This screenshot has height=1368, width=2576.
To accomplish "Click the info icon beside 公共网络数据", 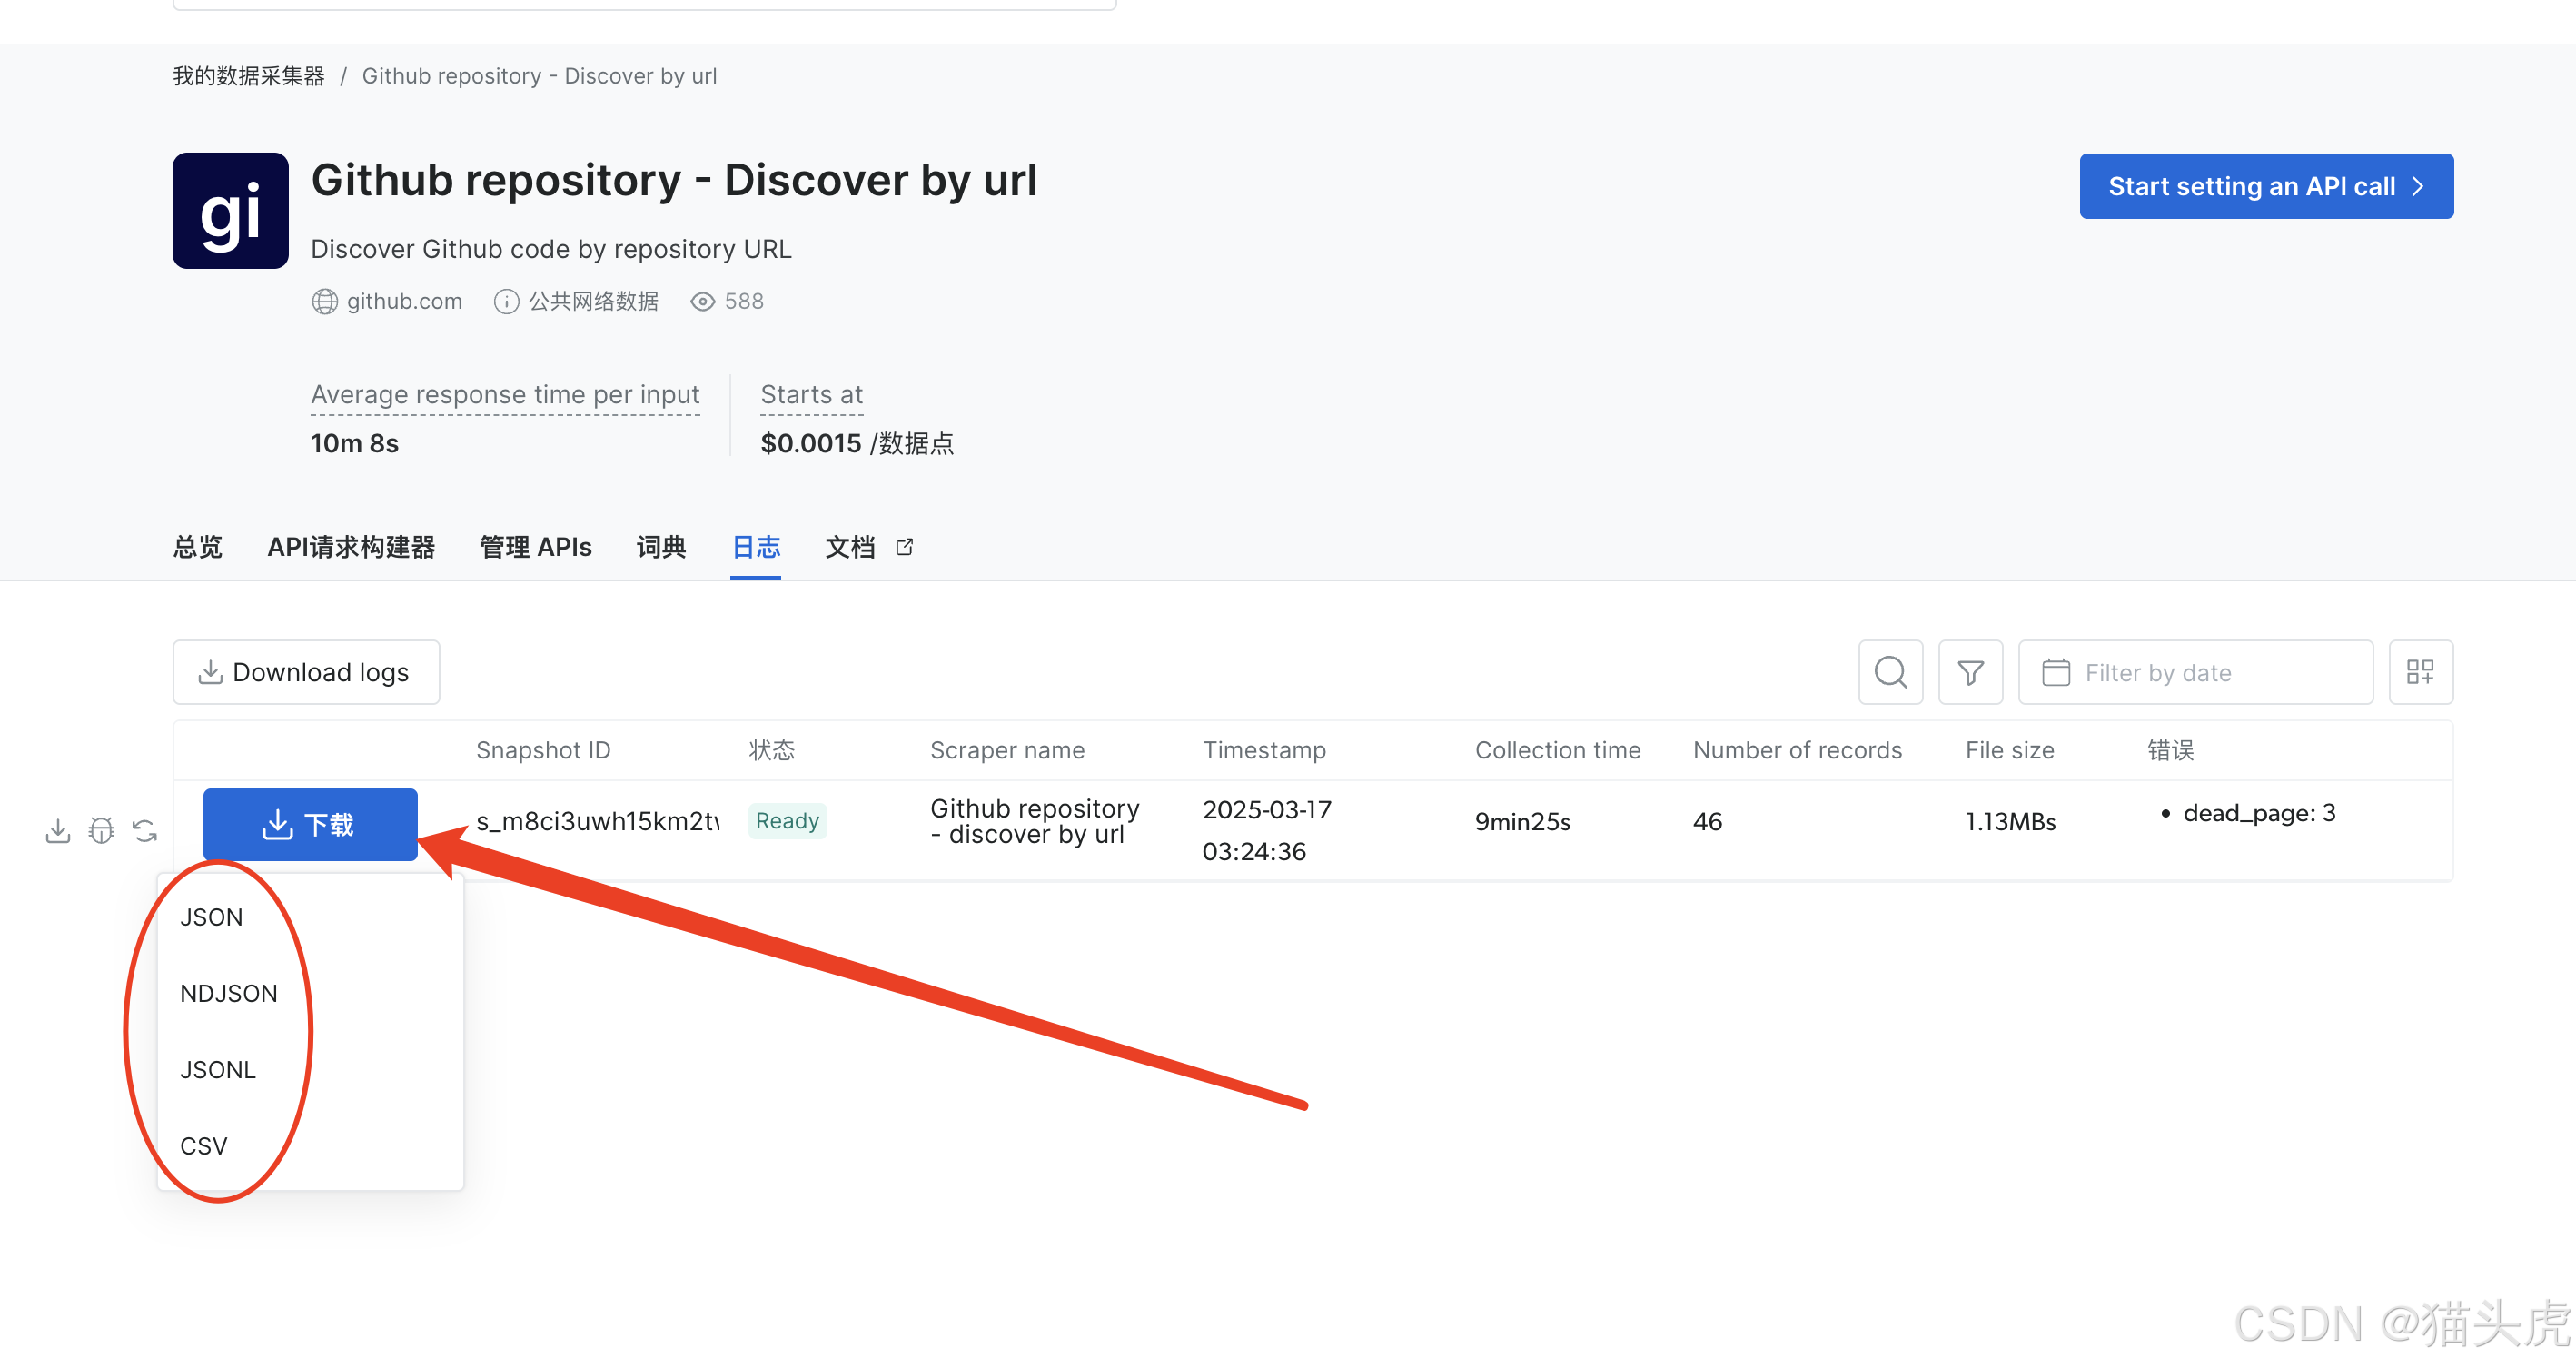I will pos(506,301).
